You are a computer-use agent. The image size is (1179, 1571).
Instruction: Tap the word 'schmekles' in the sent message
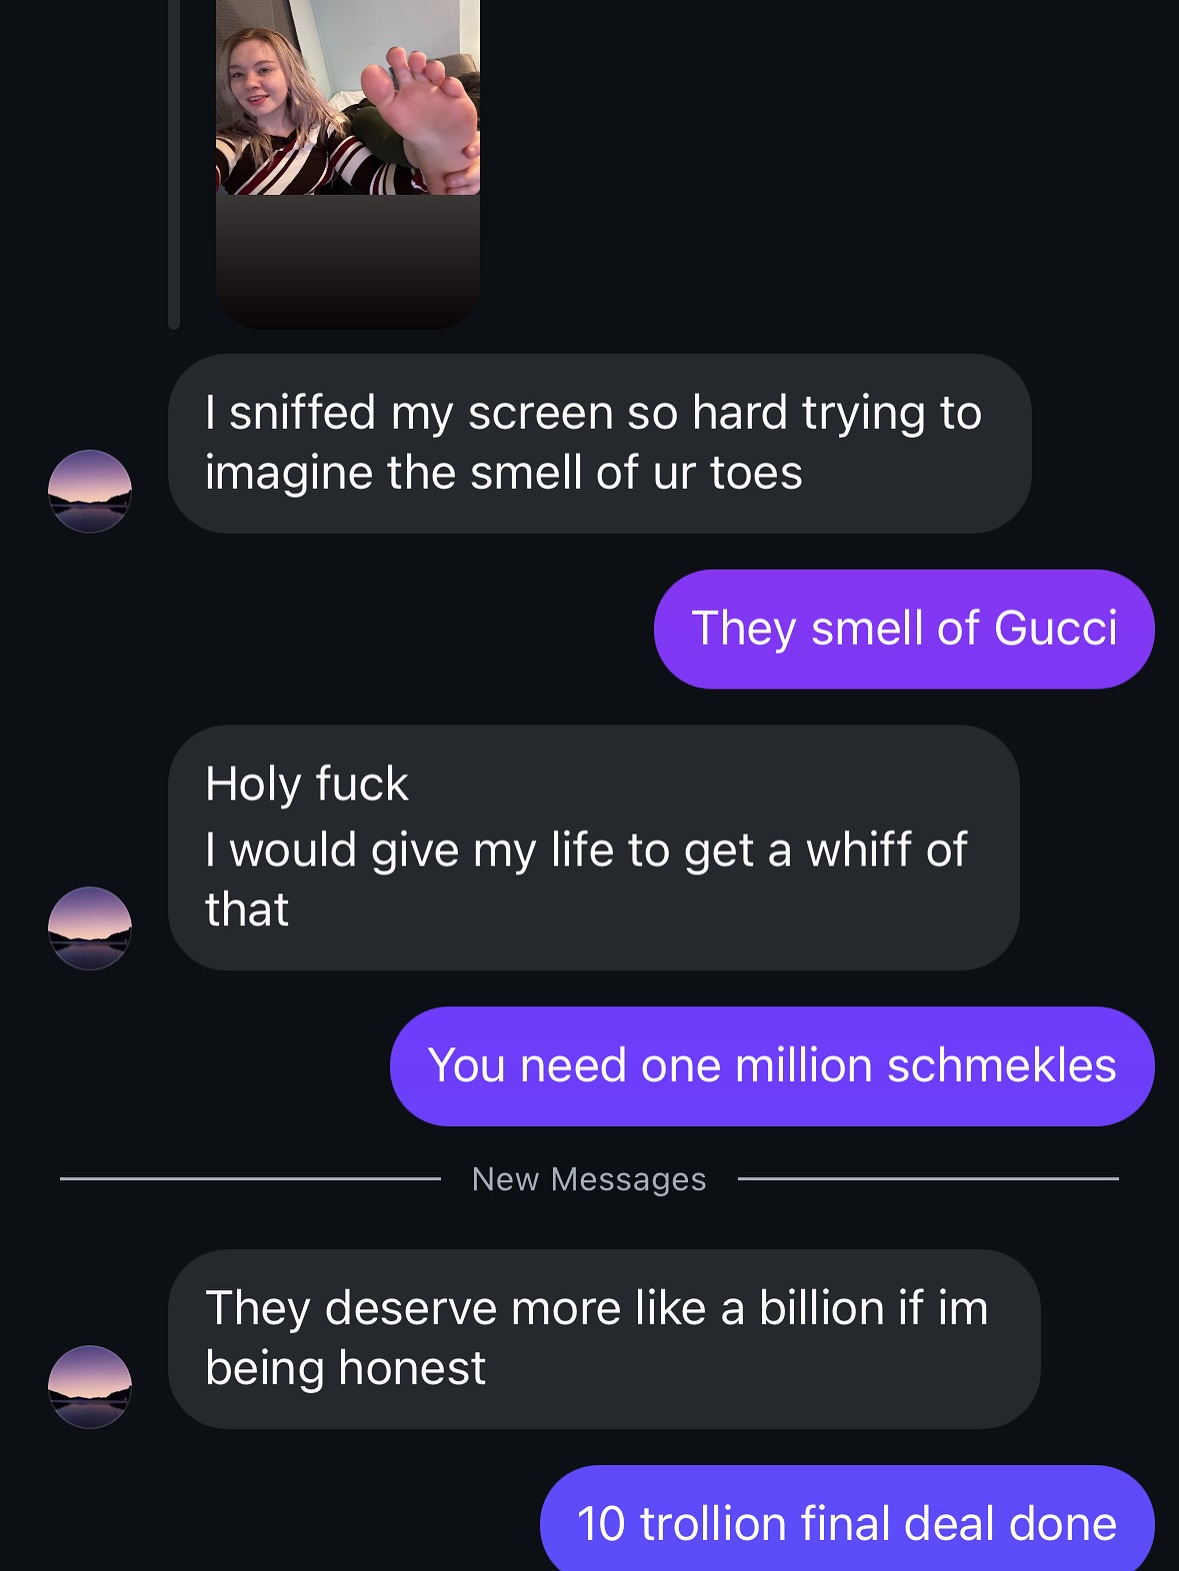pos(1001,1066)
